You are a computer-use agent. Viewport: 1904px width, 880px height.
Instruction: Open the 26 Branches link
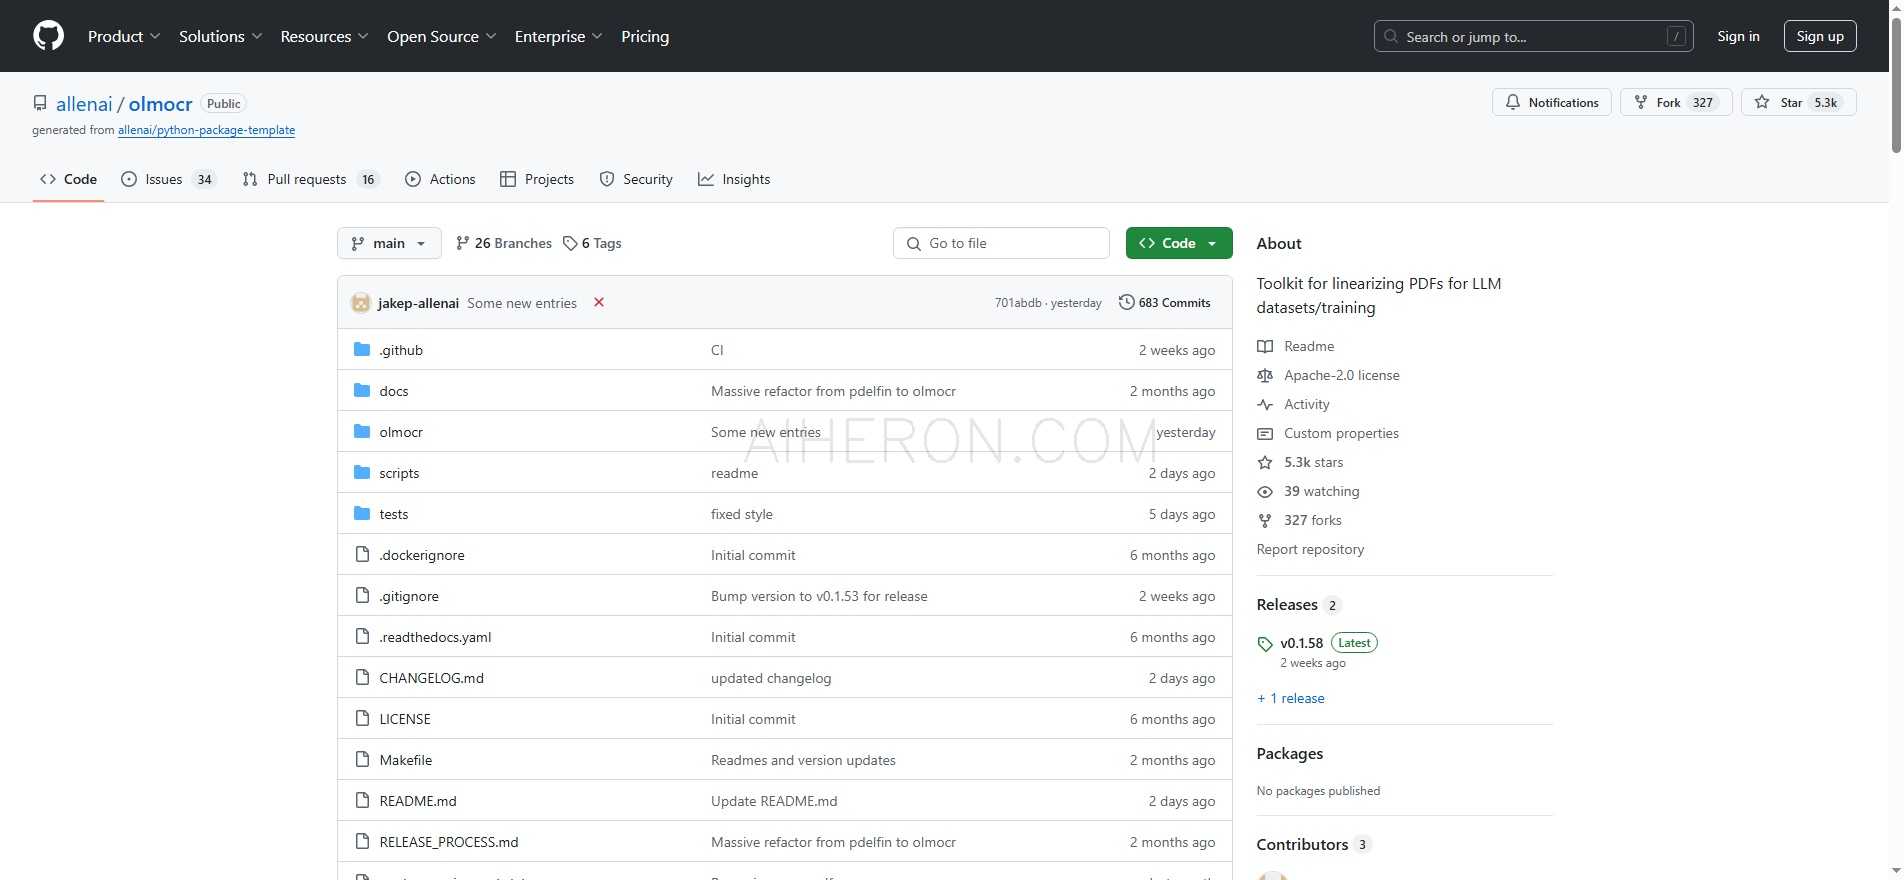(503, 243)
